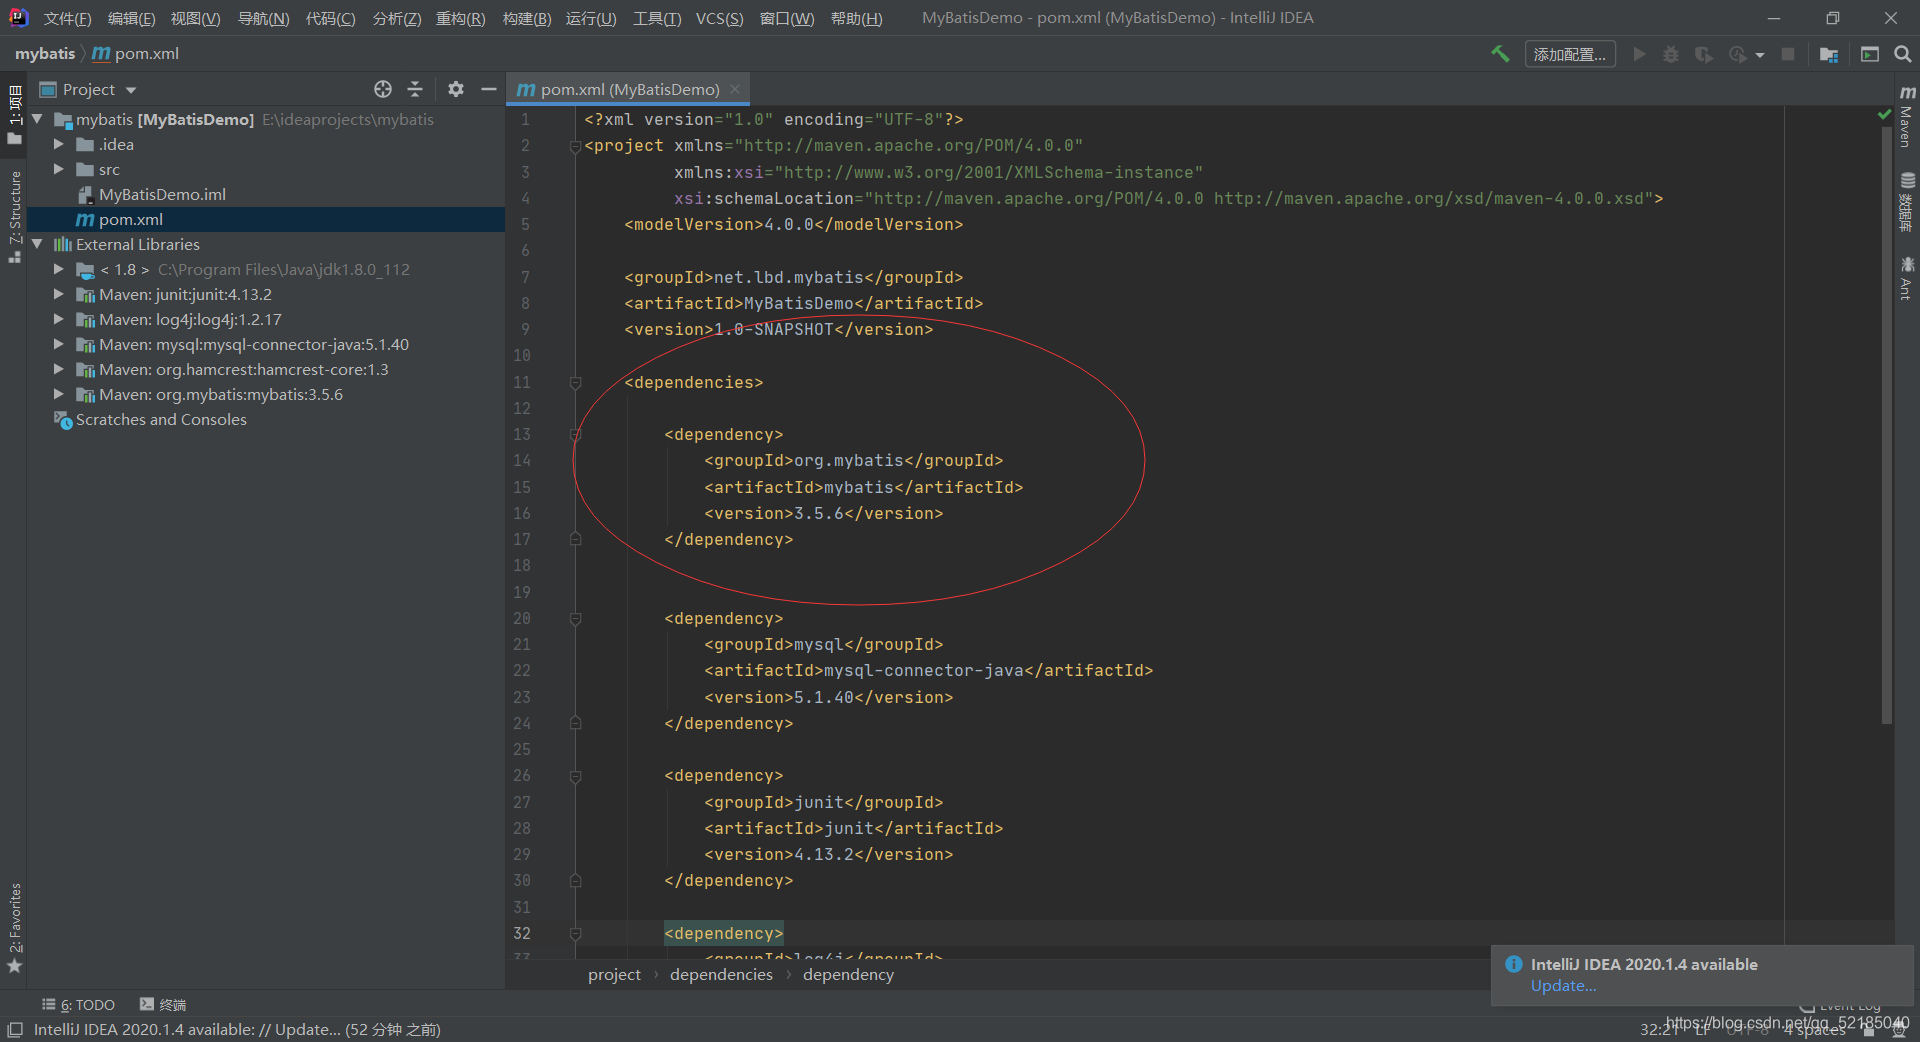Open the 文件(F) menu
Viewport: 1920px width, 1042px height.
pos(67,18)
